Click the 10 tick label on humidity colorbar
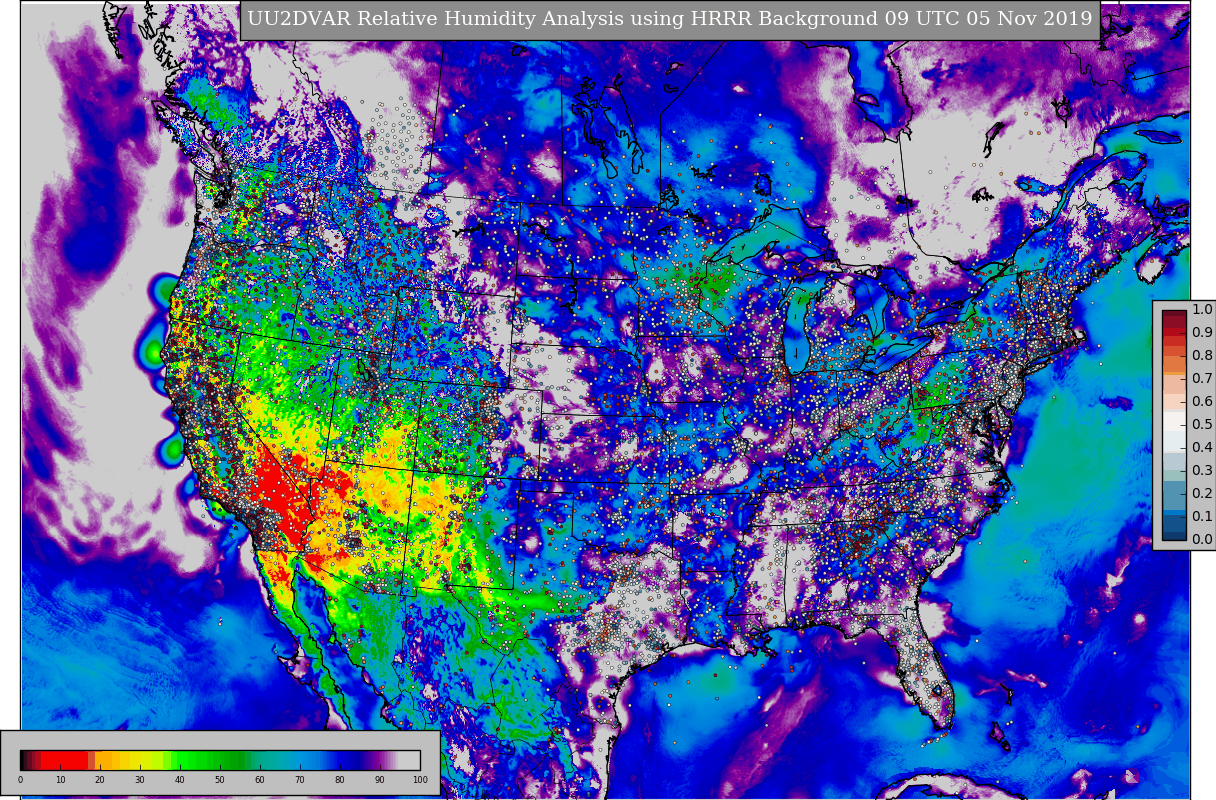 60,780
